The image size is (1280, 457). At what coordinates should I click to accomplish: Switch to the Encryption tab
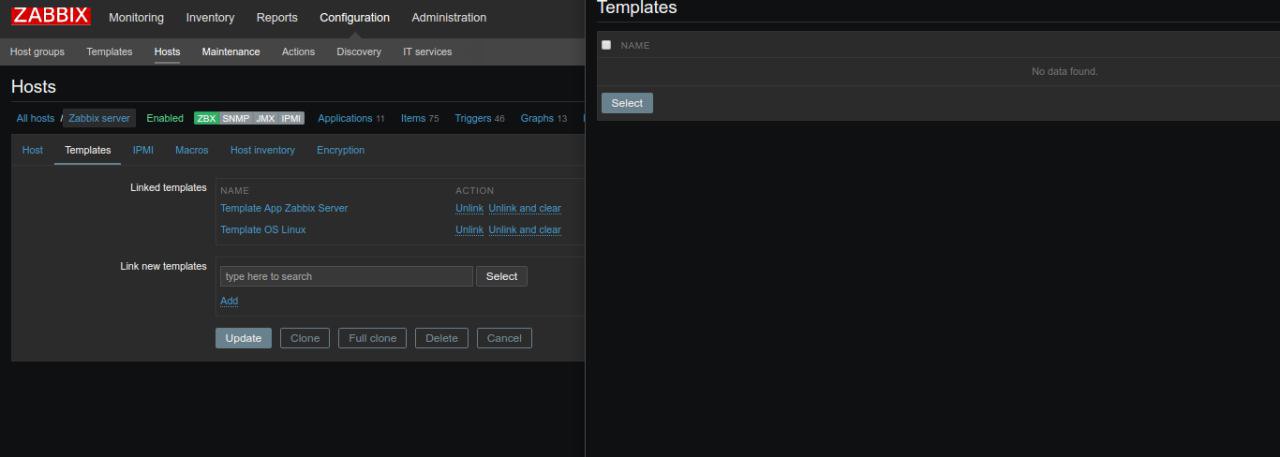341,150
